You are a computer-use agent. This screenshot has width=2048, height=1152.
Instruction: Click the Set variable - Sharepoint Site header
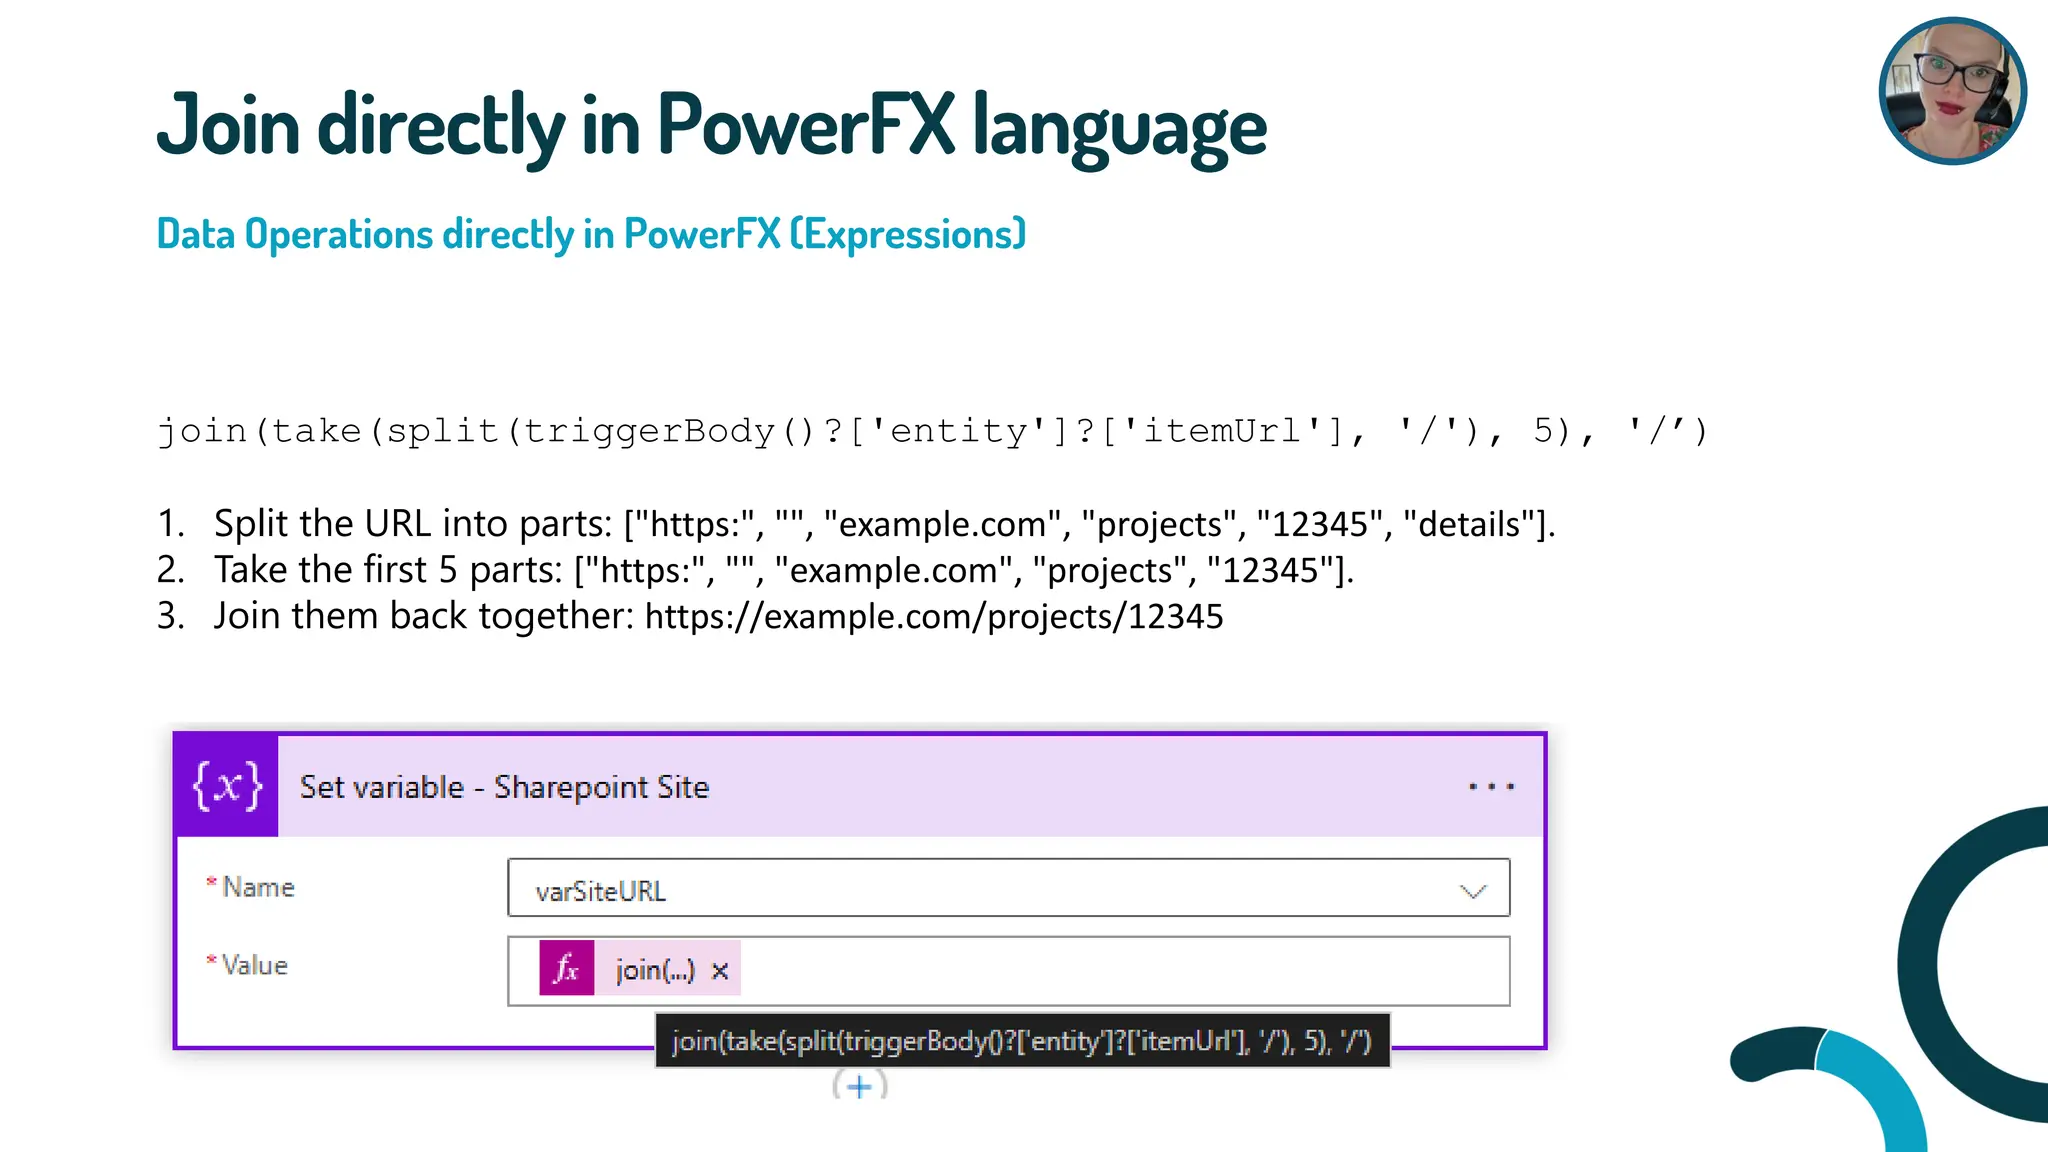point(860,786)
